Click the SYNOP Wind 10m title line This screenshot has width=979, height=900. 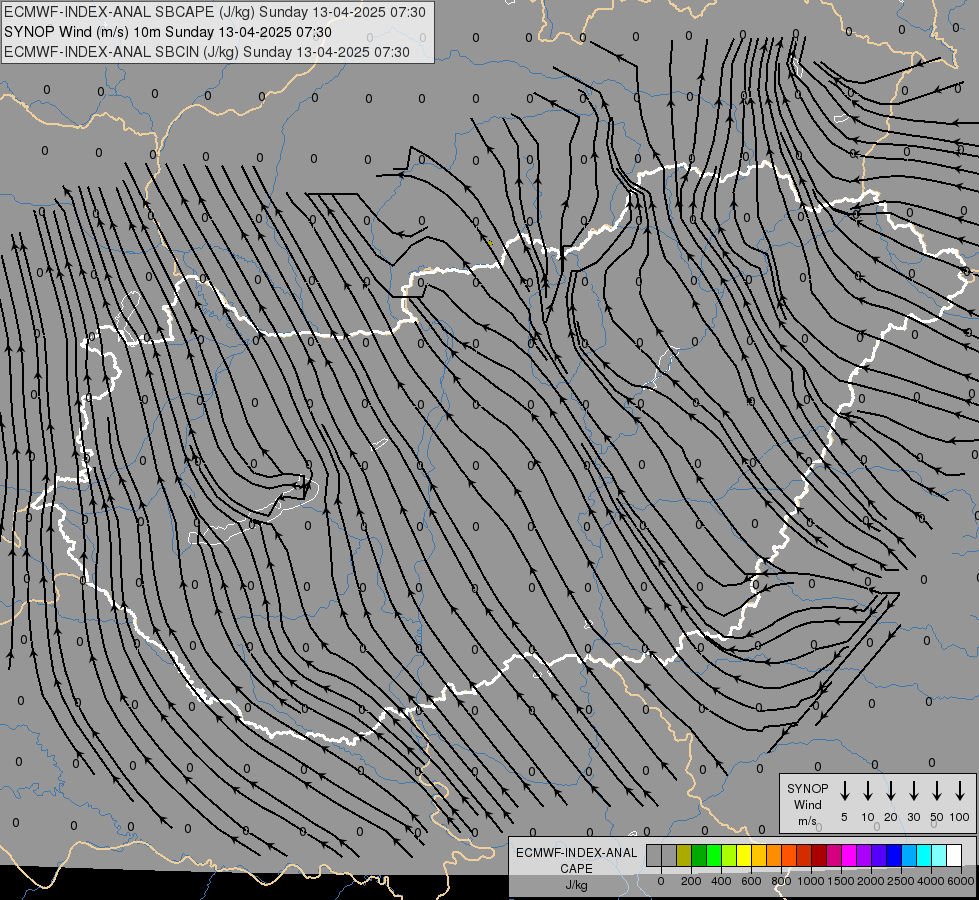pyautogui.click(x=168, y=32)
